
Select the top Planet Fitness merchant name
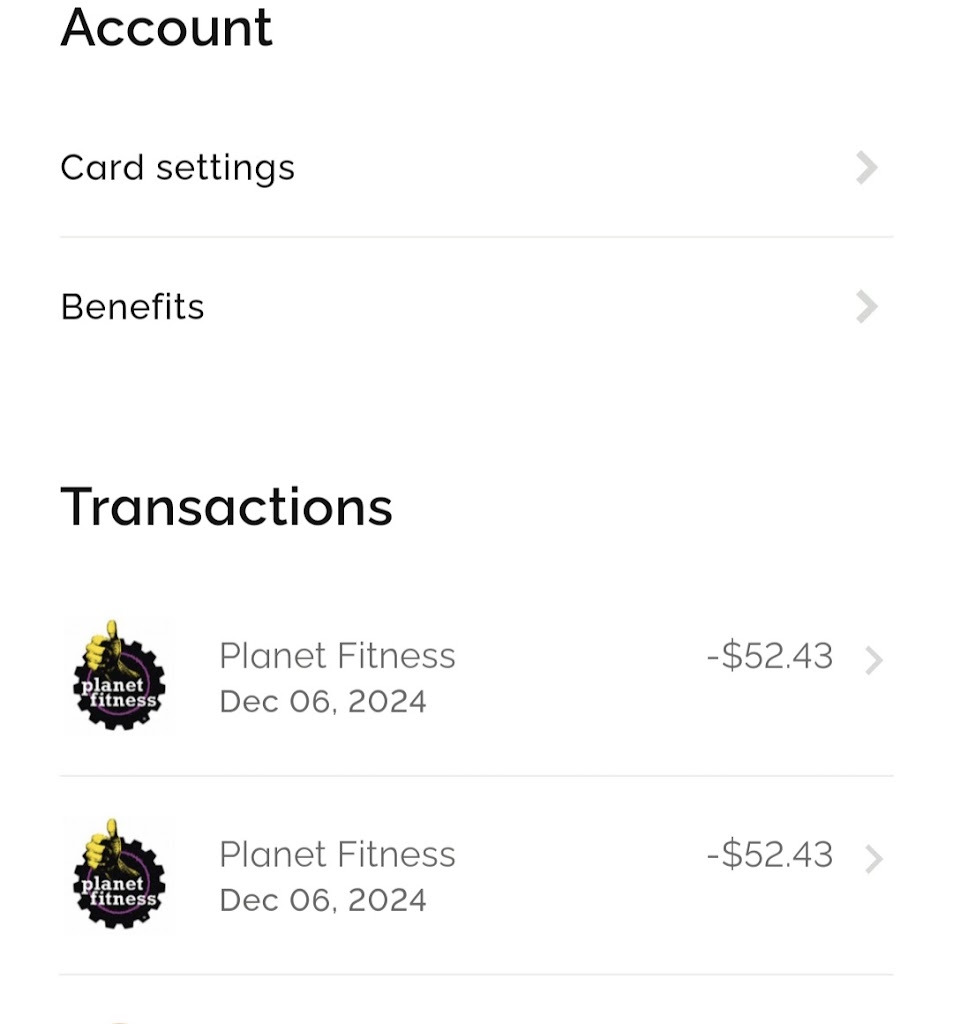337,656
